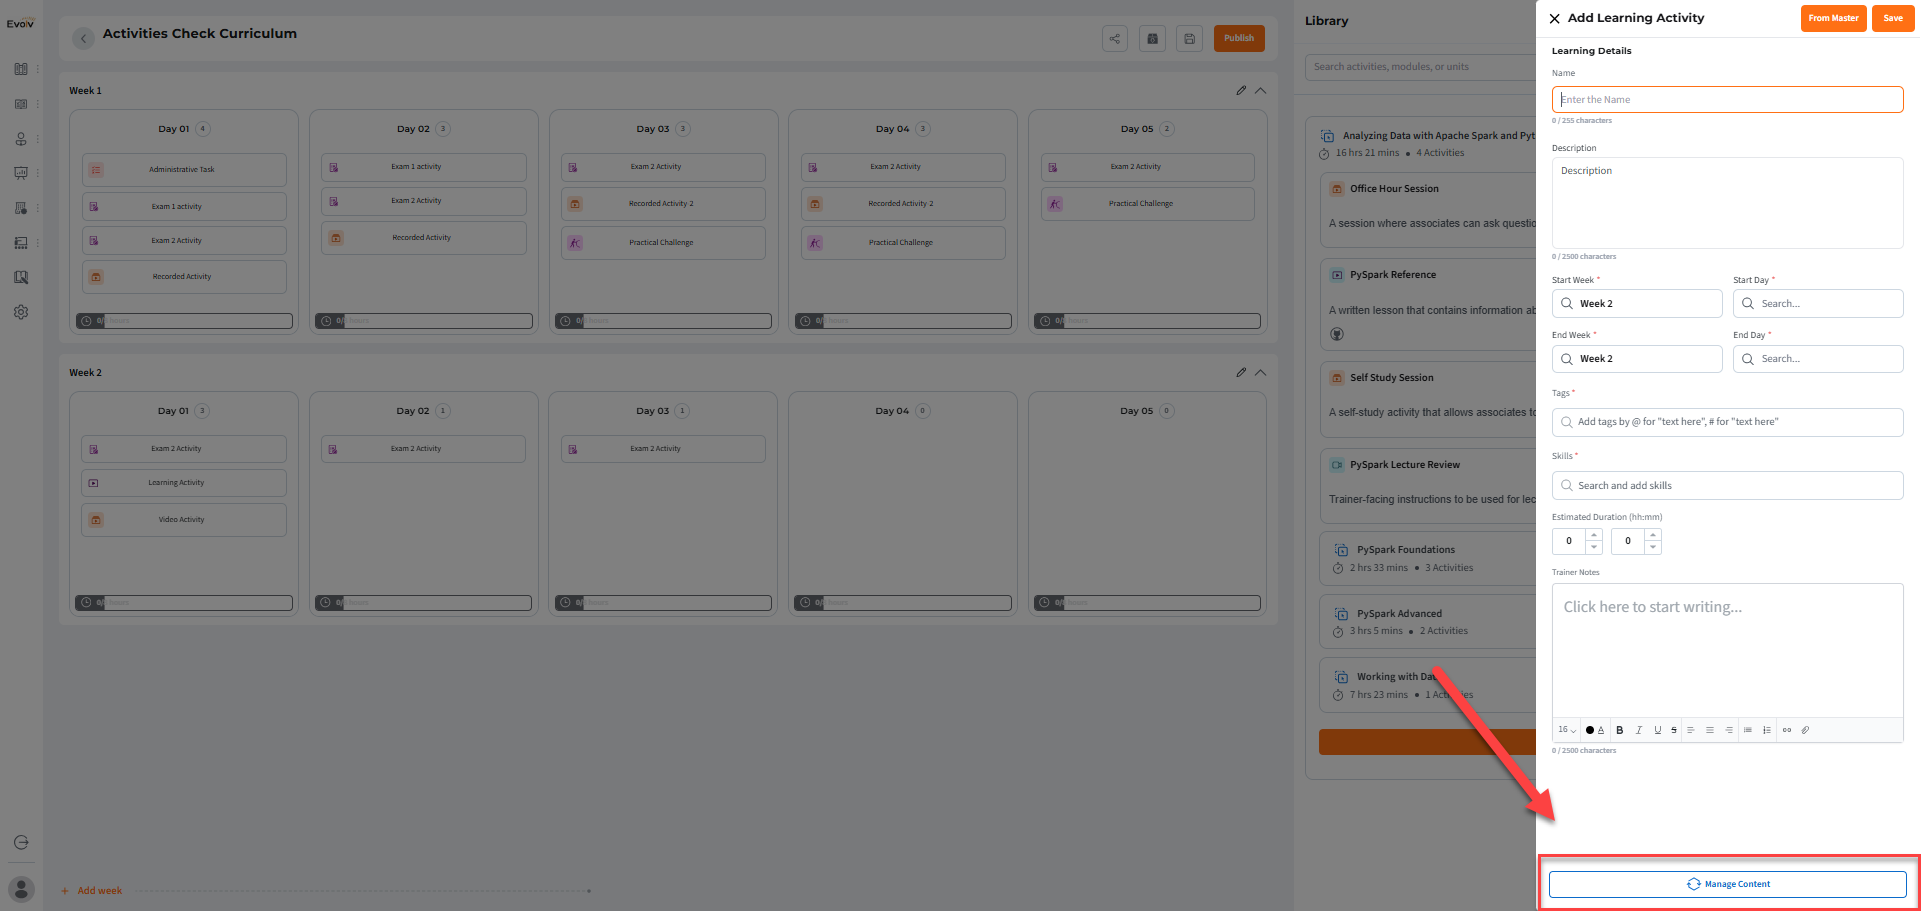The height and width of the screenshot is (911, 1921).
Task: Open the Start Day search dropdown
Action: (x=1818, y=303)
